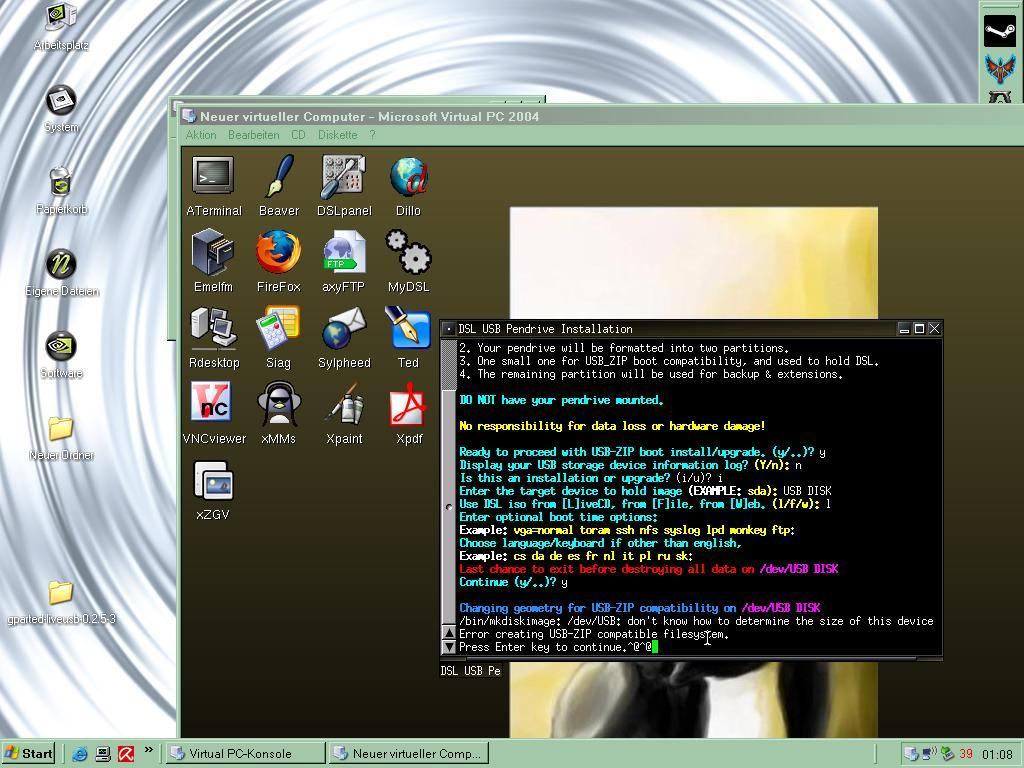Open the Diskette menu
Viewport: 1024px width, 768px height.
click(338, 135)
